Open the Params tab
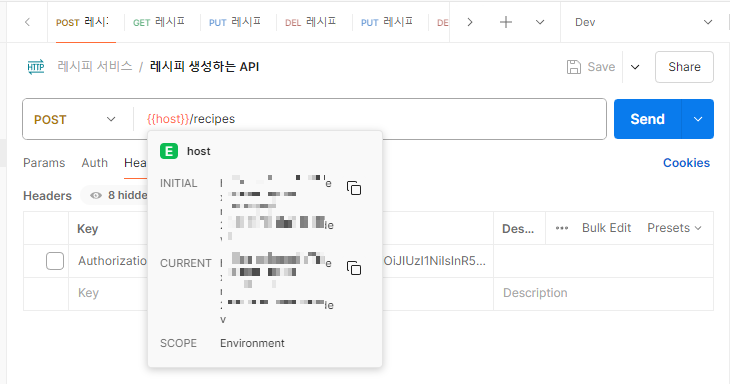 pyautogui.click(x=44, y=163)
